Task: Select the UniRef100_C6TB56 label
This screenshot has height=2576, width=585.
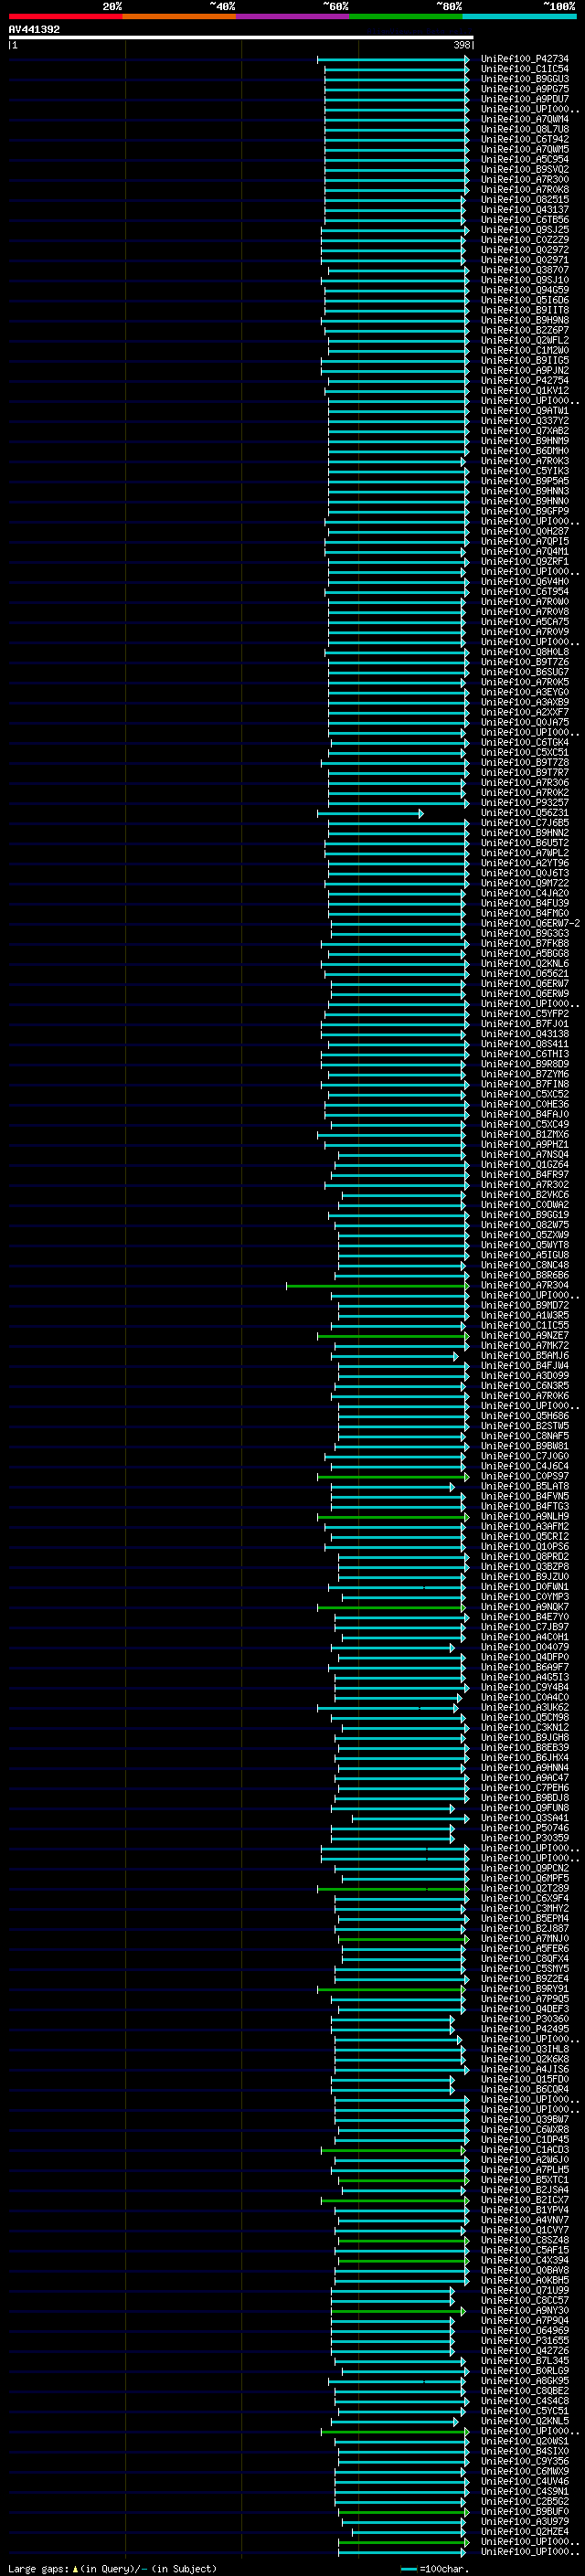Action: tap(525, 220)
